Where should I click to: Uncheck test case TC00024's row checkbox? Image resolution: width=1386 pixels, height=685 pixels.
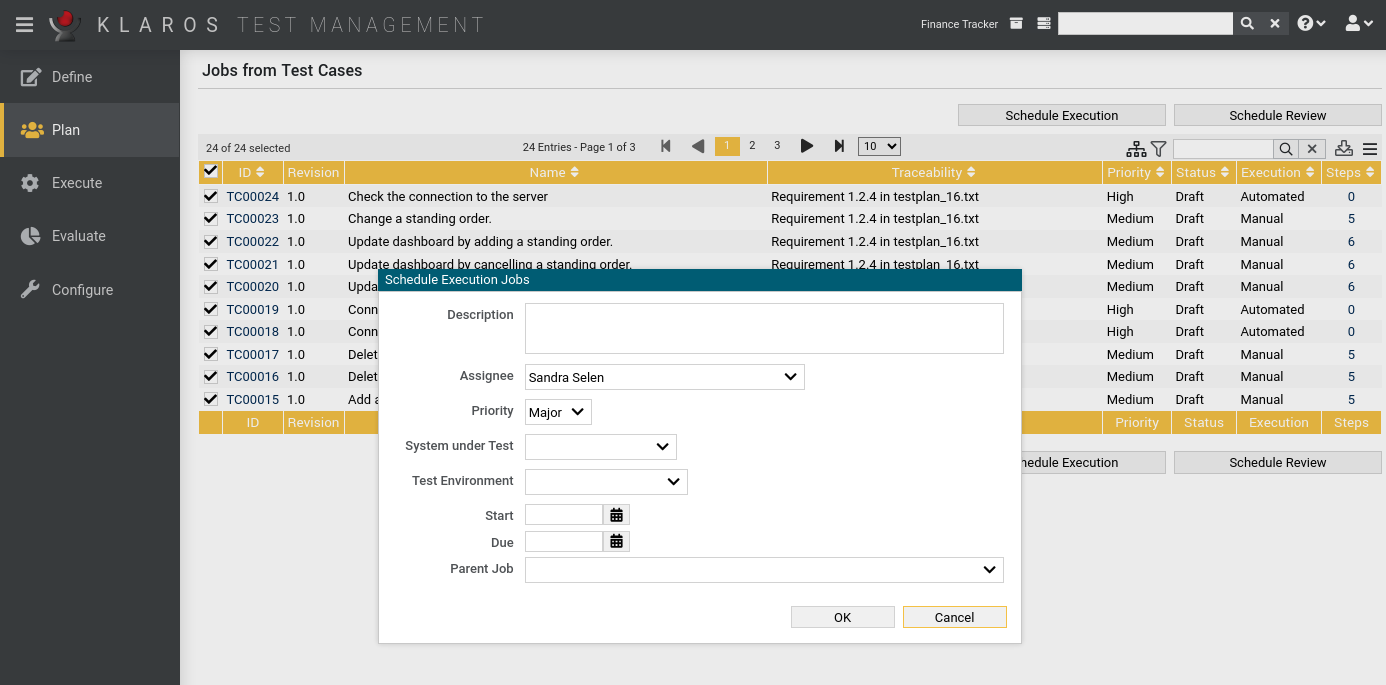[210, 196]
